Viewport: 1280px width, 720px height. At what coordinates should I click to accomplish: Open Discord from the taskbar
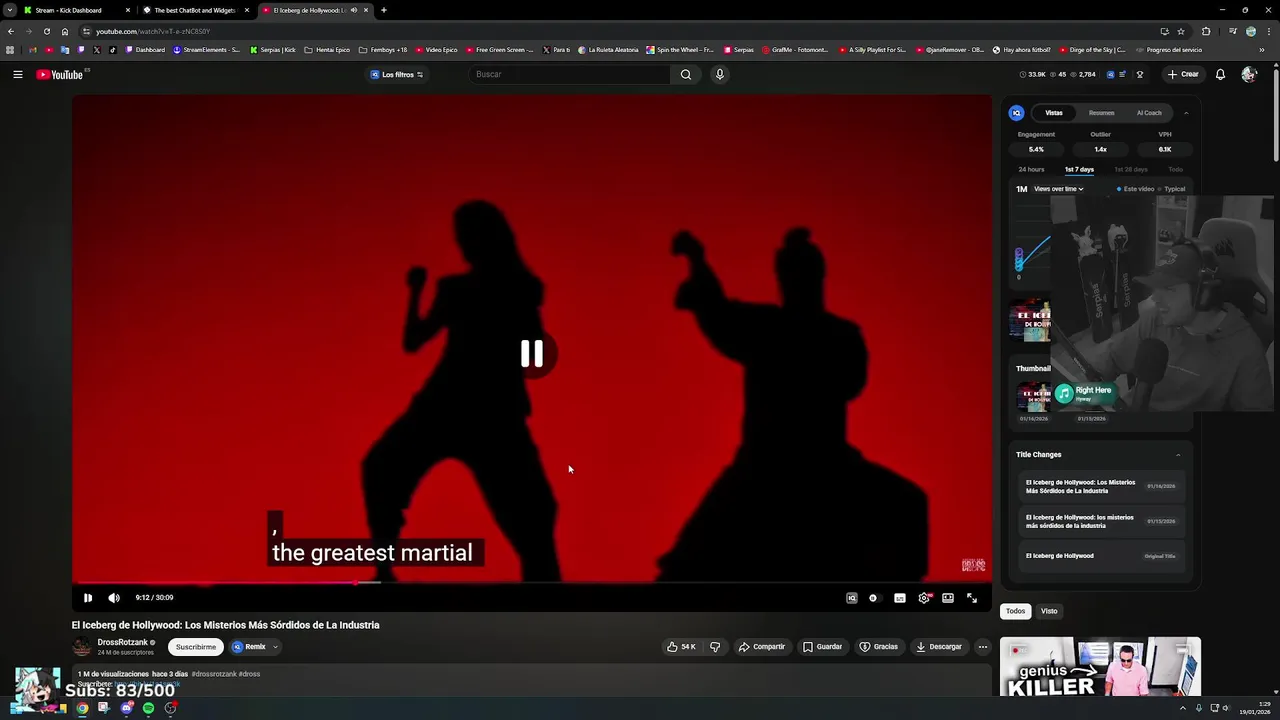pyautogui.click(x=126, y=708)
